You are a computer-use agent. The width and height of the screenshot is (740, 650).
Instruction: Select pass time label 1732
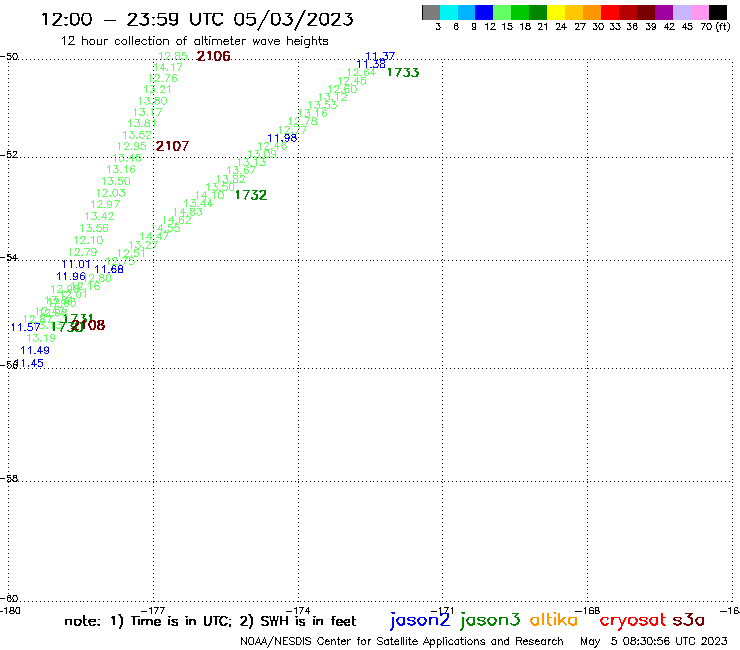[251, 195]
